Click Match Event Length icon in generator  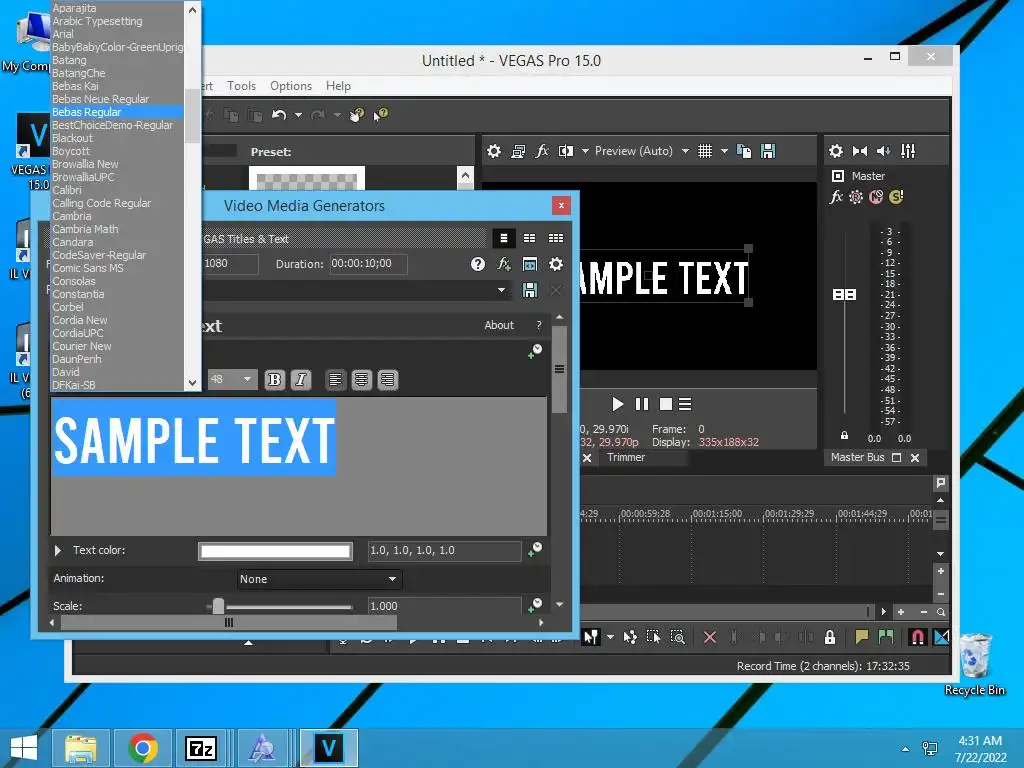pyautogui.click(x=530, y=264)
